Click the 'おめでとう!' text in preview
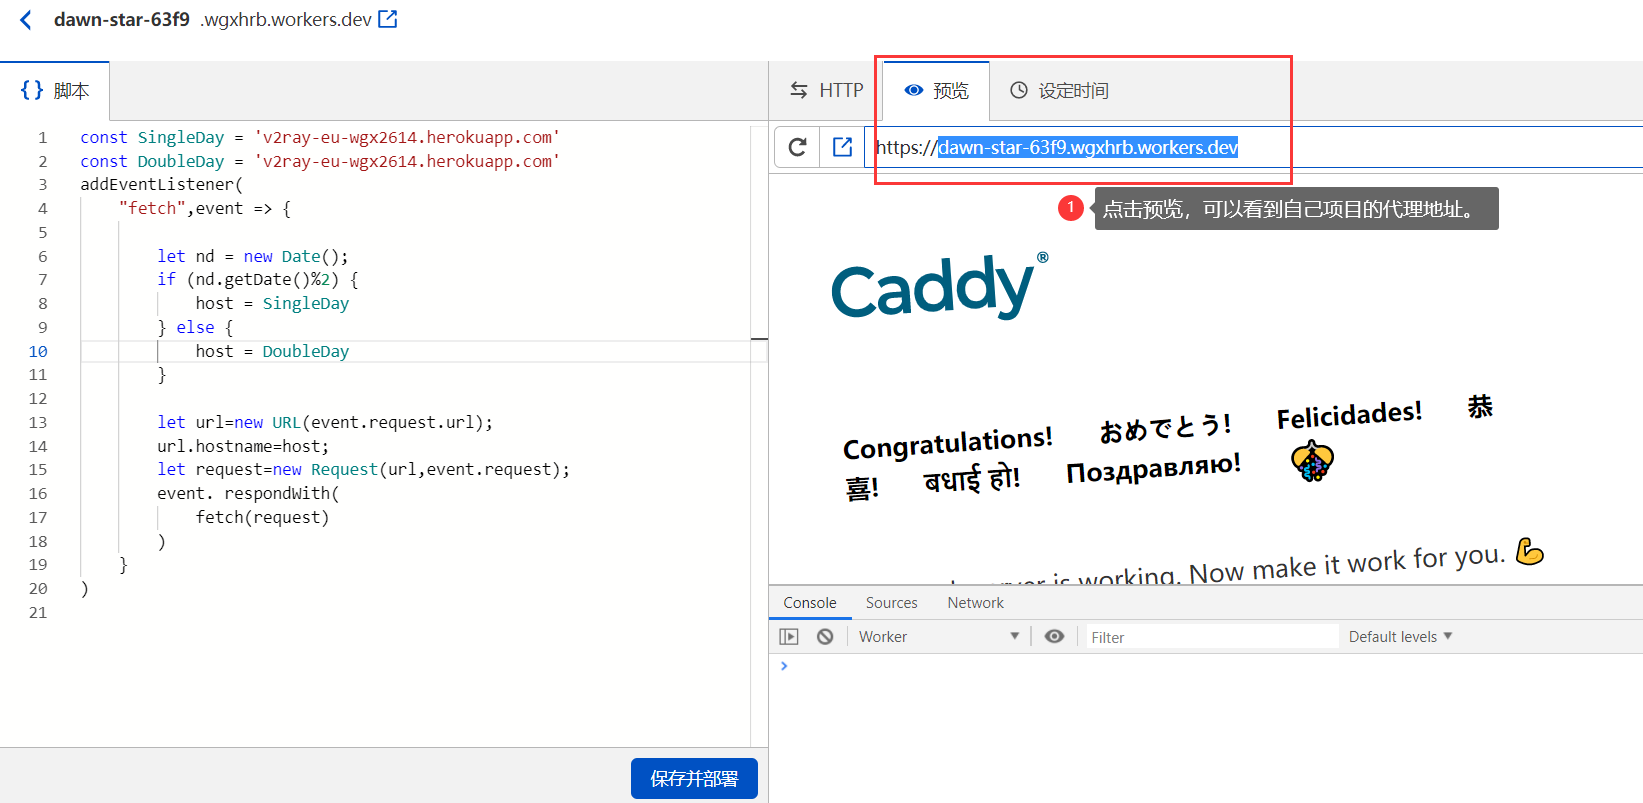This screenshot has height=803, width=1643. coord(1165,427)
